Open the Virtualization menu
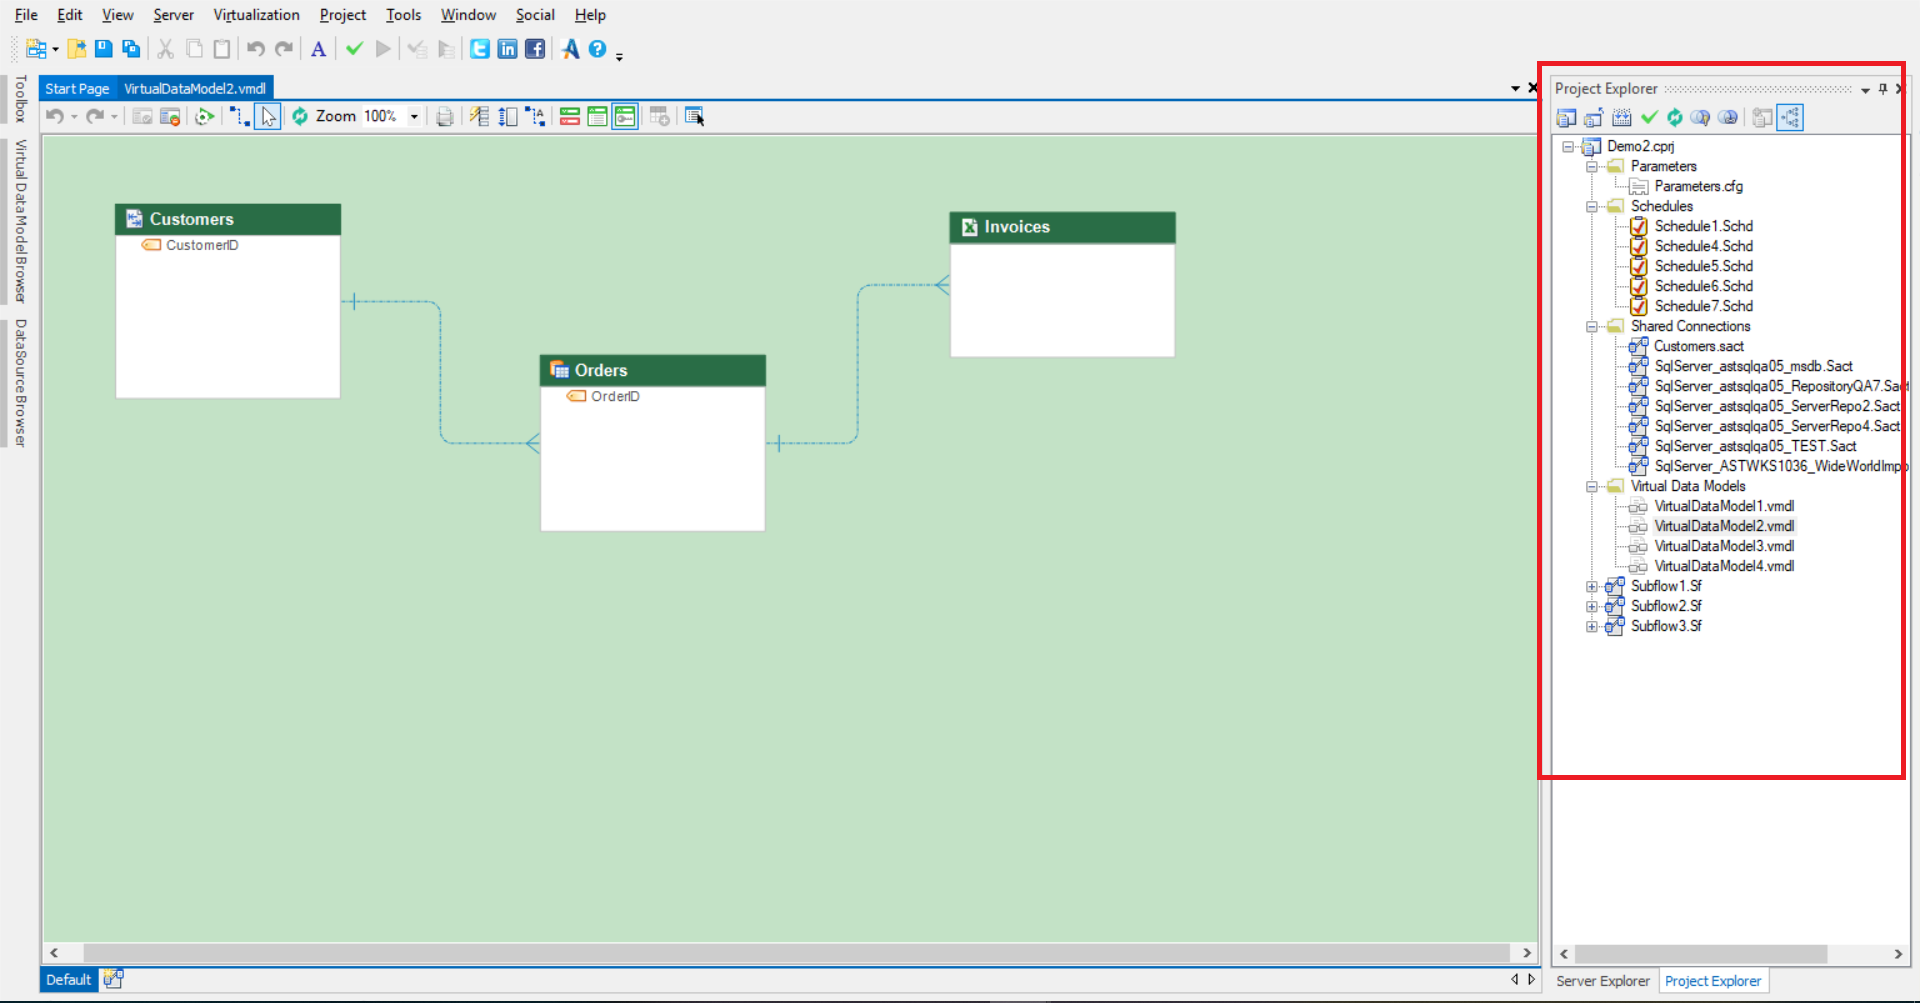 pos(256,15)
